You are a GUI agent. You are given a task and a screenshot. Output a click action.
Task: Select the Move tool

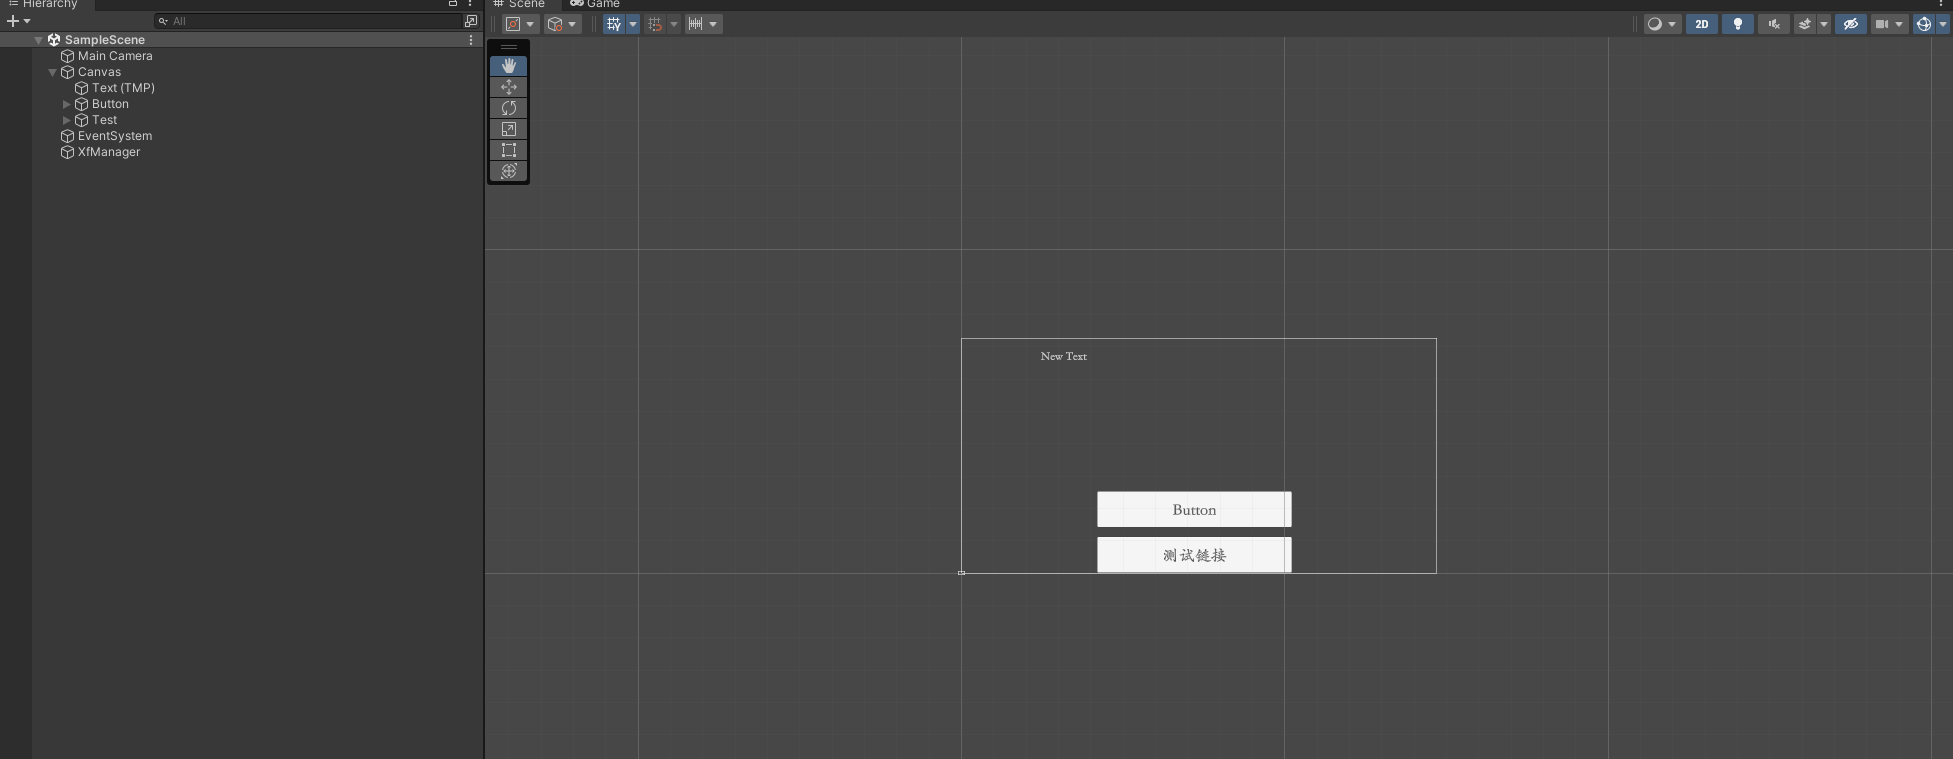pos(509,87)
